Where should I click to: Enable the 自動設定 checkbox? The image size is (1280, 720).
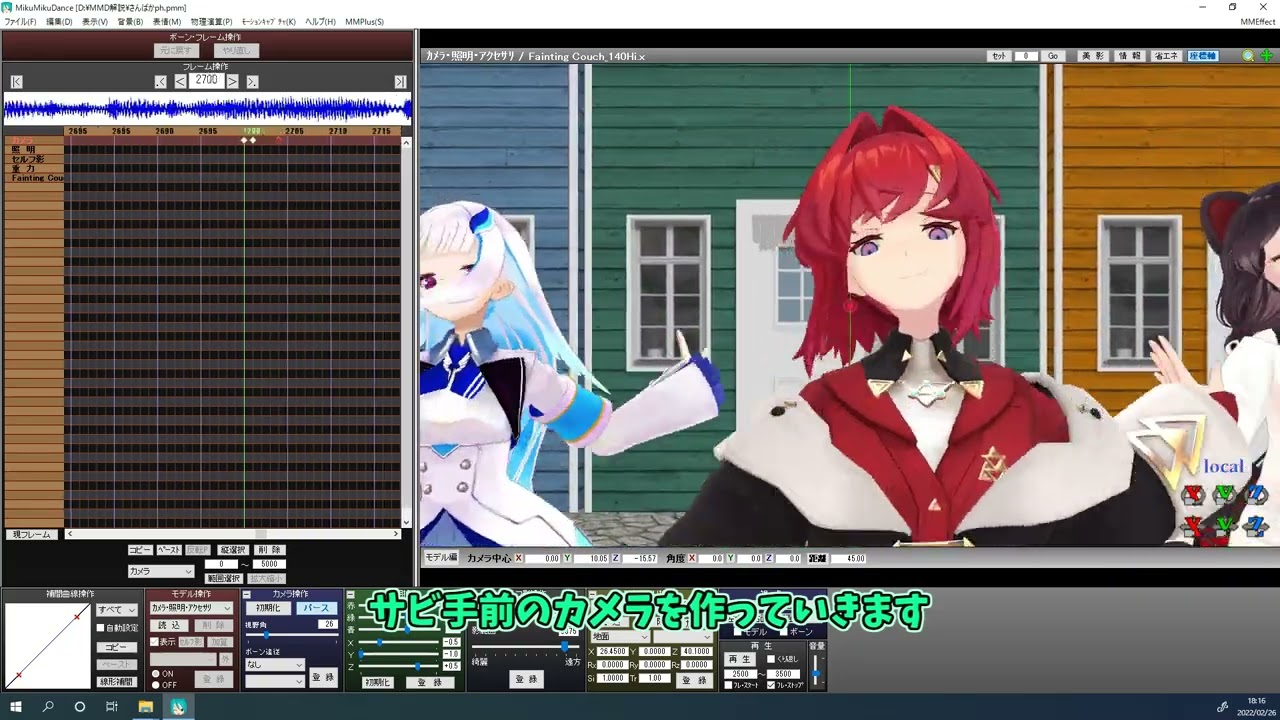[x=101, y=628]
